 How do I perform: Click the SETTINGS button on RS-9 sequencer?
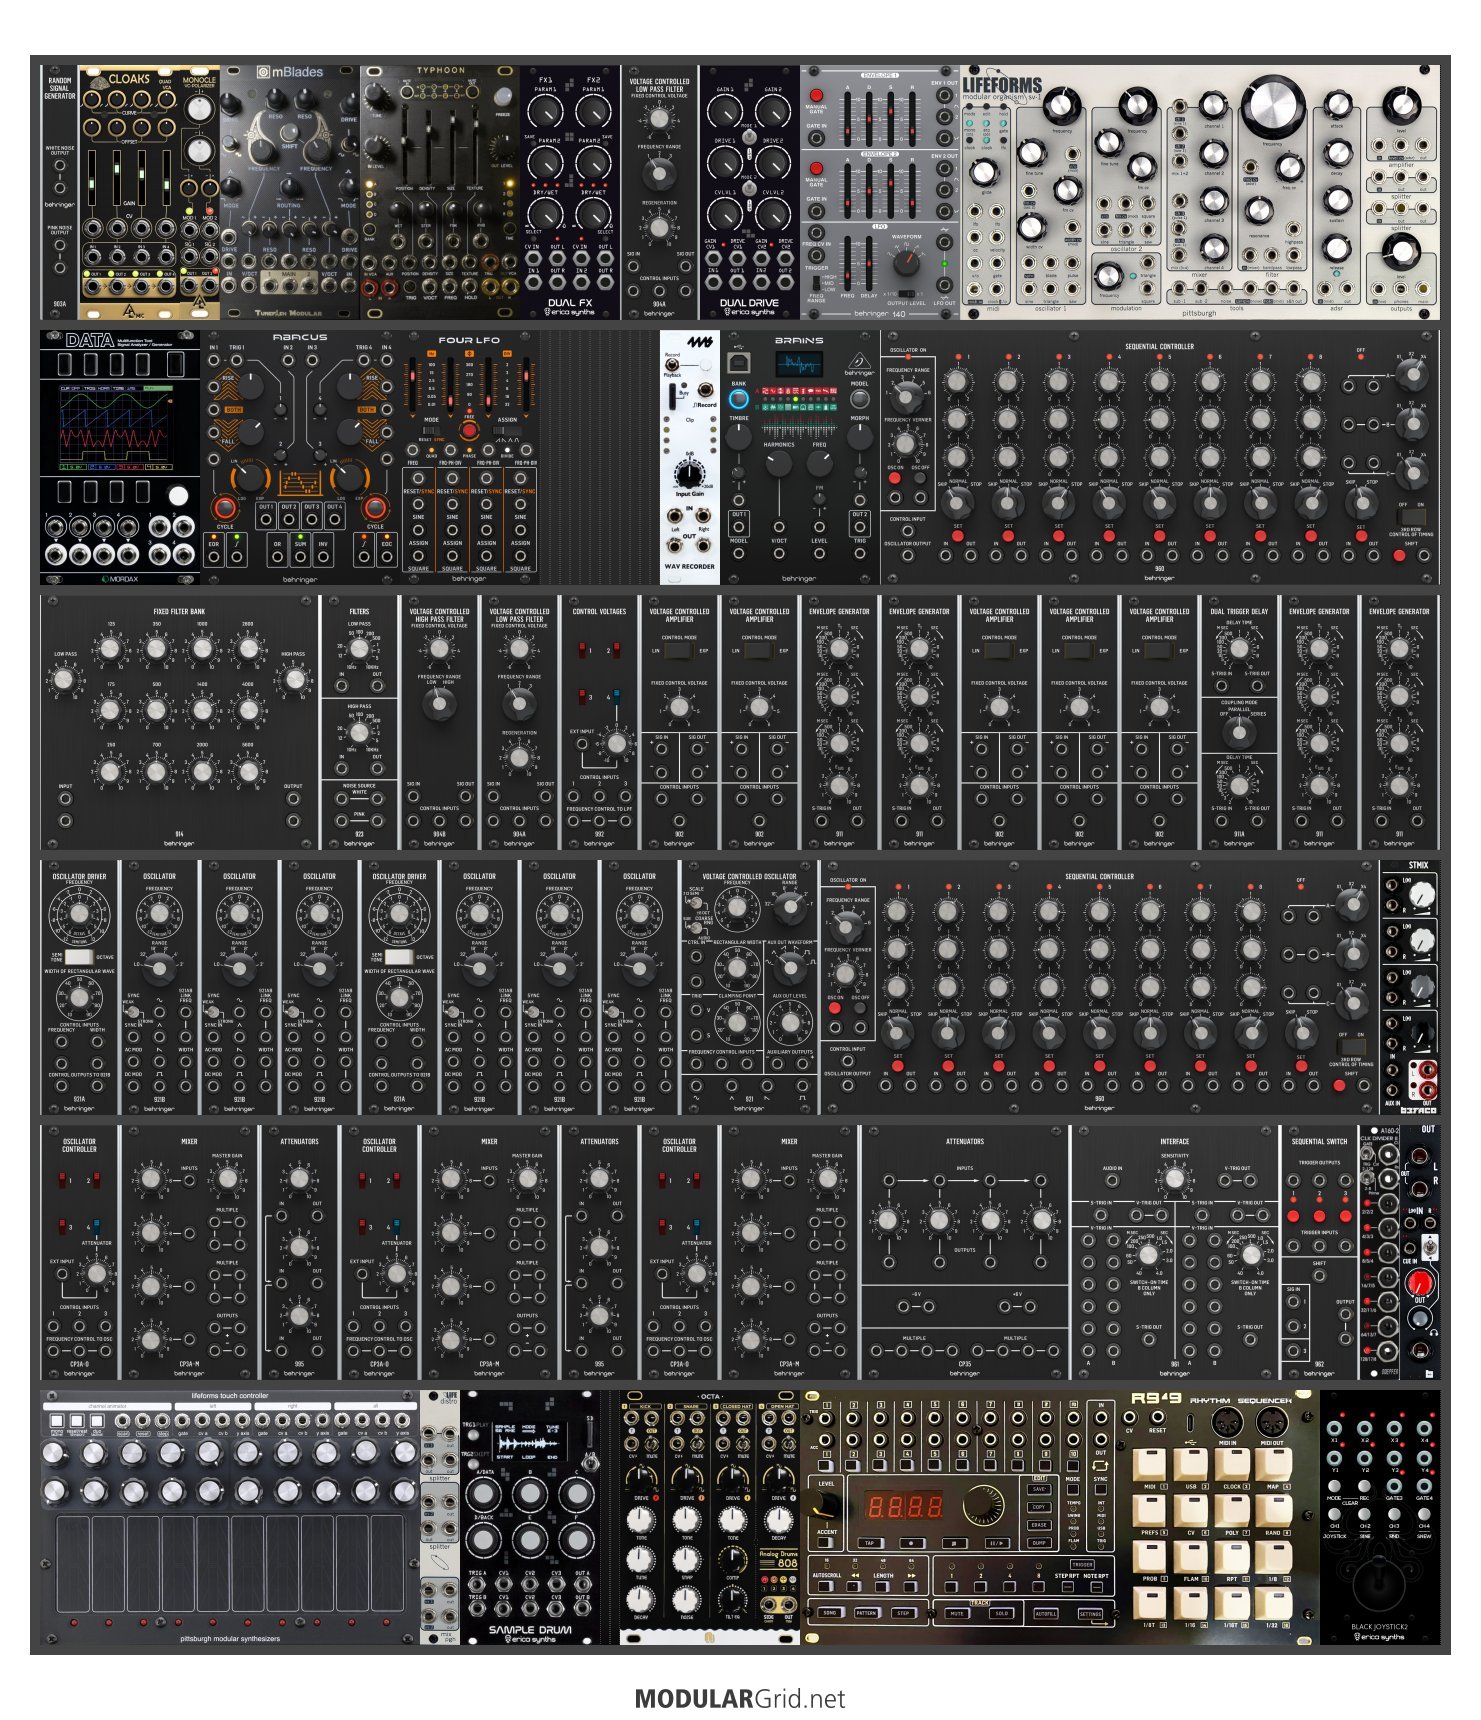(x=1090, y=1613)
